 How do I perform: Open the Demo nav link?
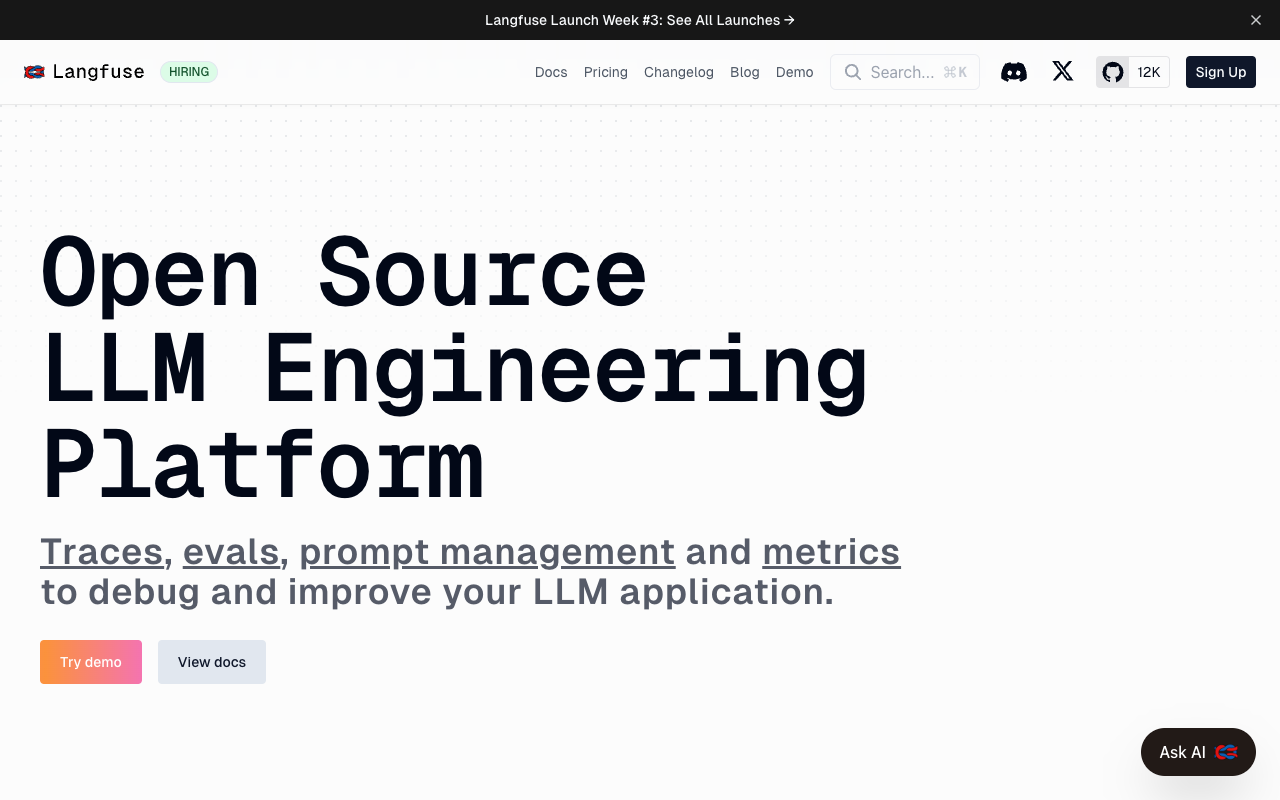point(795,72)
